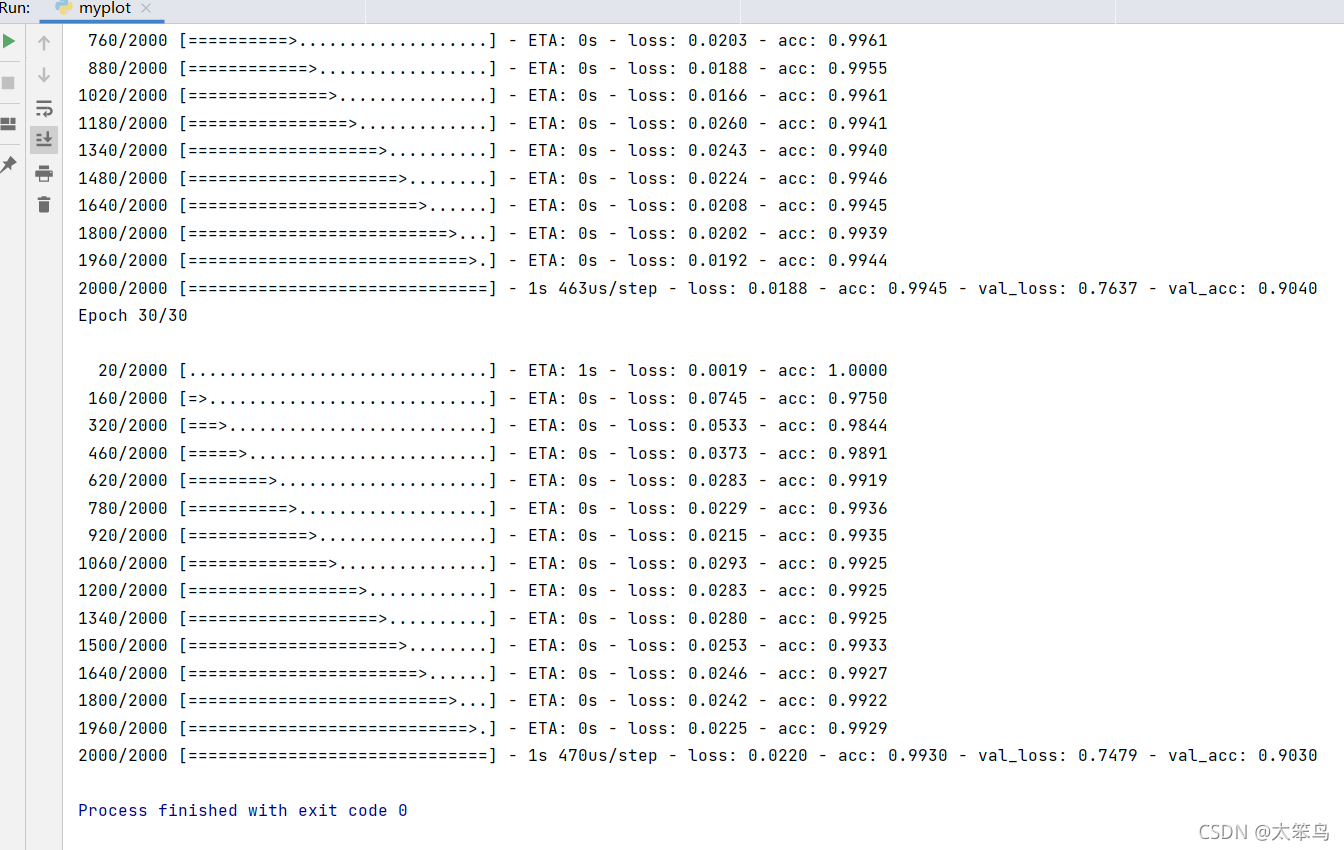The width and height of the screenshot is (1344, 850).
Task: Toggle scroll to end of console
Action: click(x=44, y=139)
